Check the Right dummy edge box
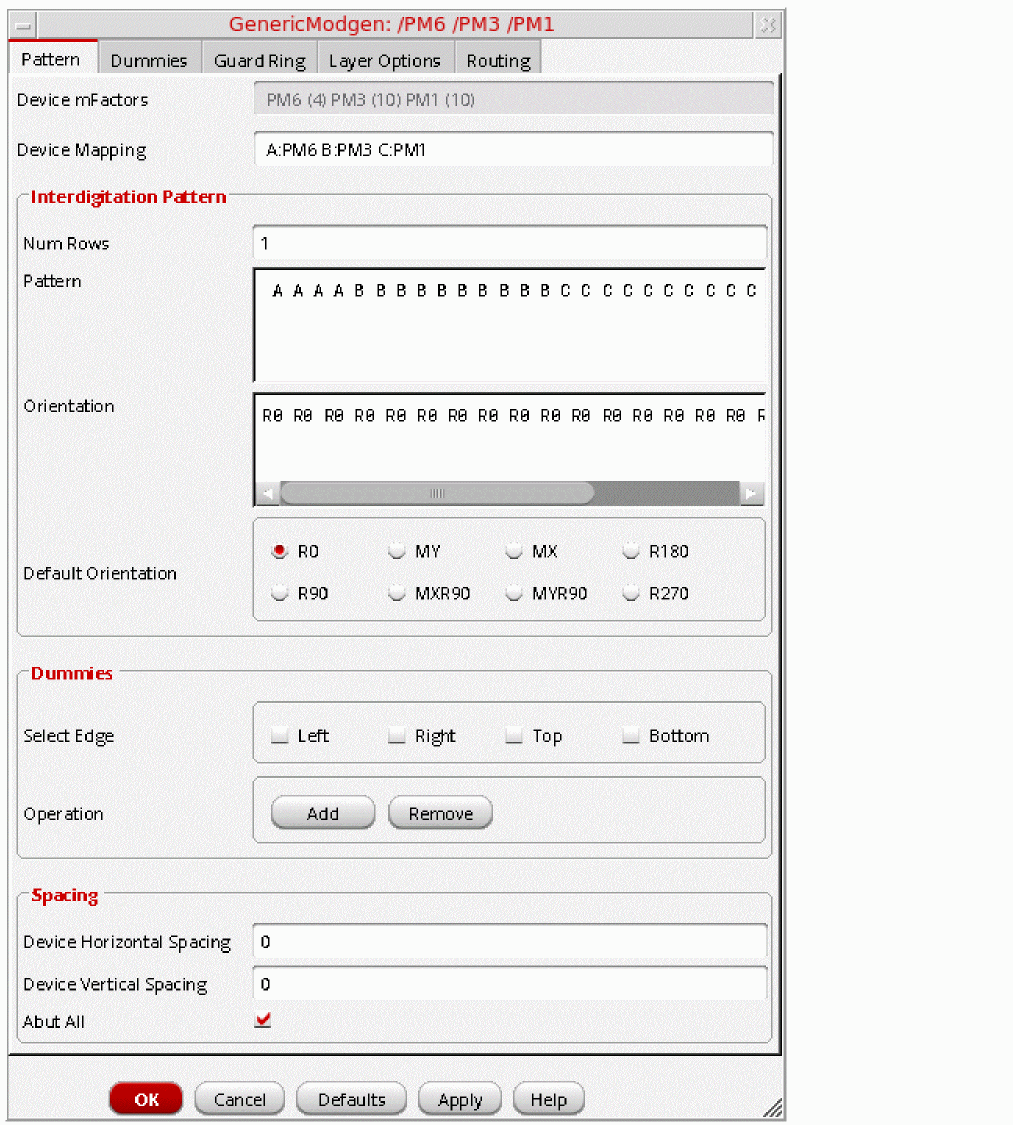Viewport: 1013px width, 1125px height. click(396, 735)
